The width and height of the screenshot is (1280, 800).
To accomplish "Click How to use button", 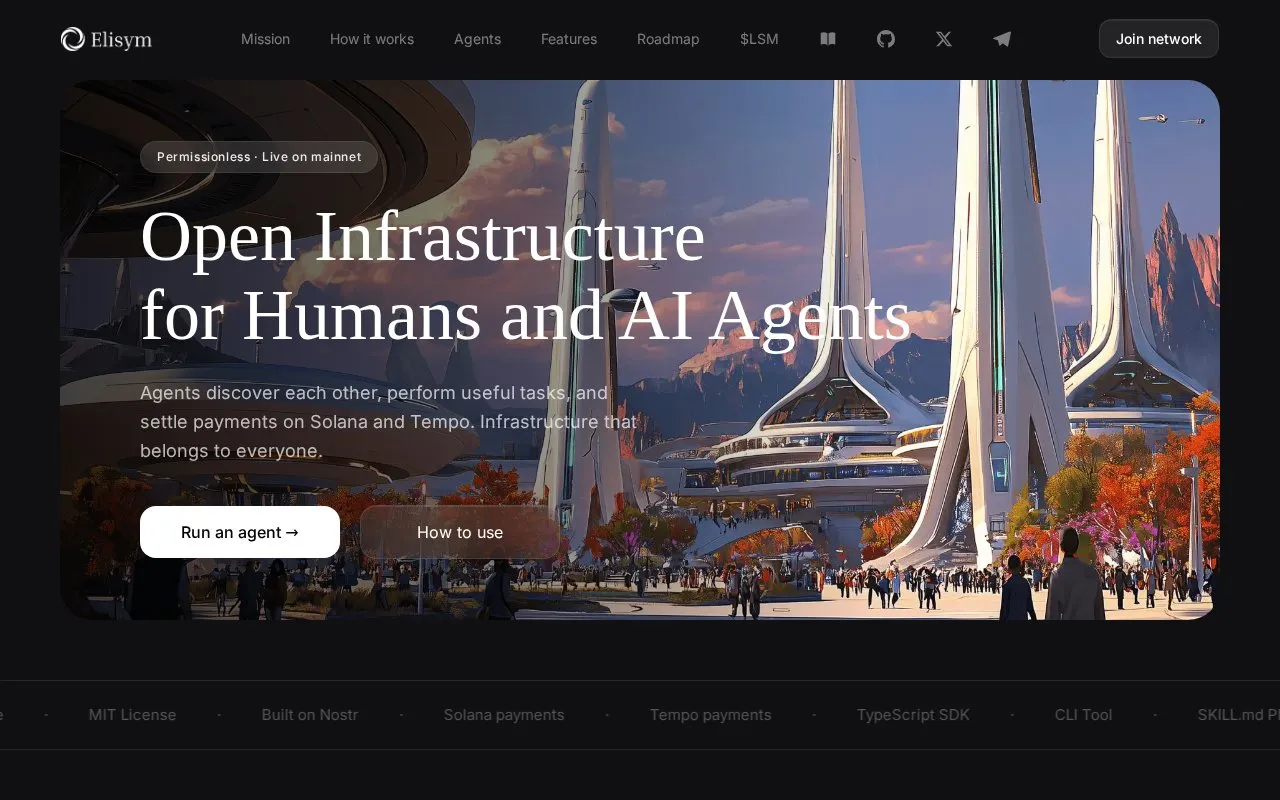I will pyautogui.click(x=460, y=532).
